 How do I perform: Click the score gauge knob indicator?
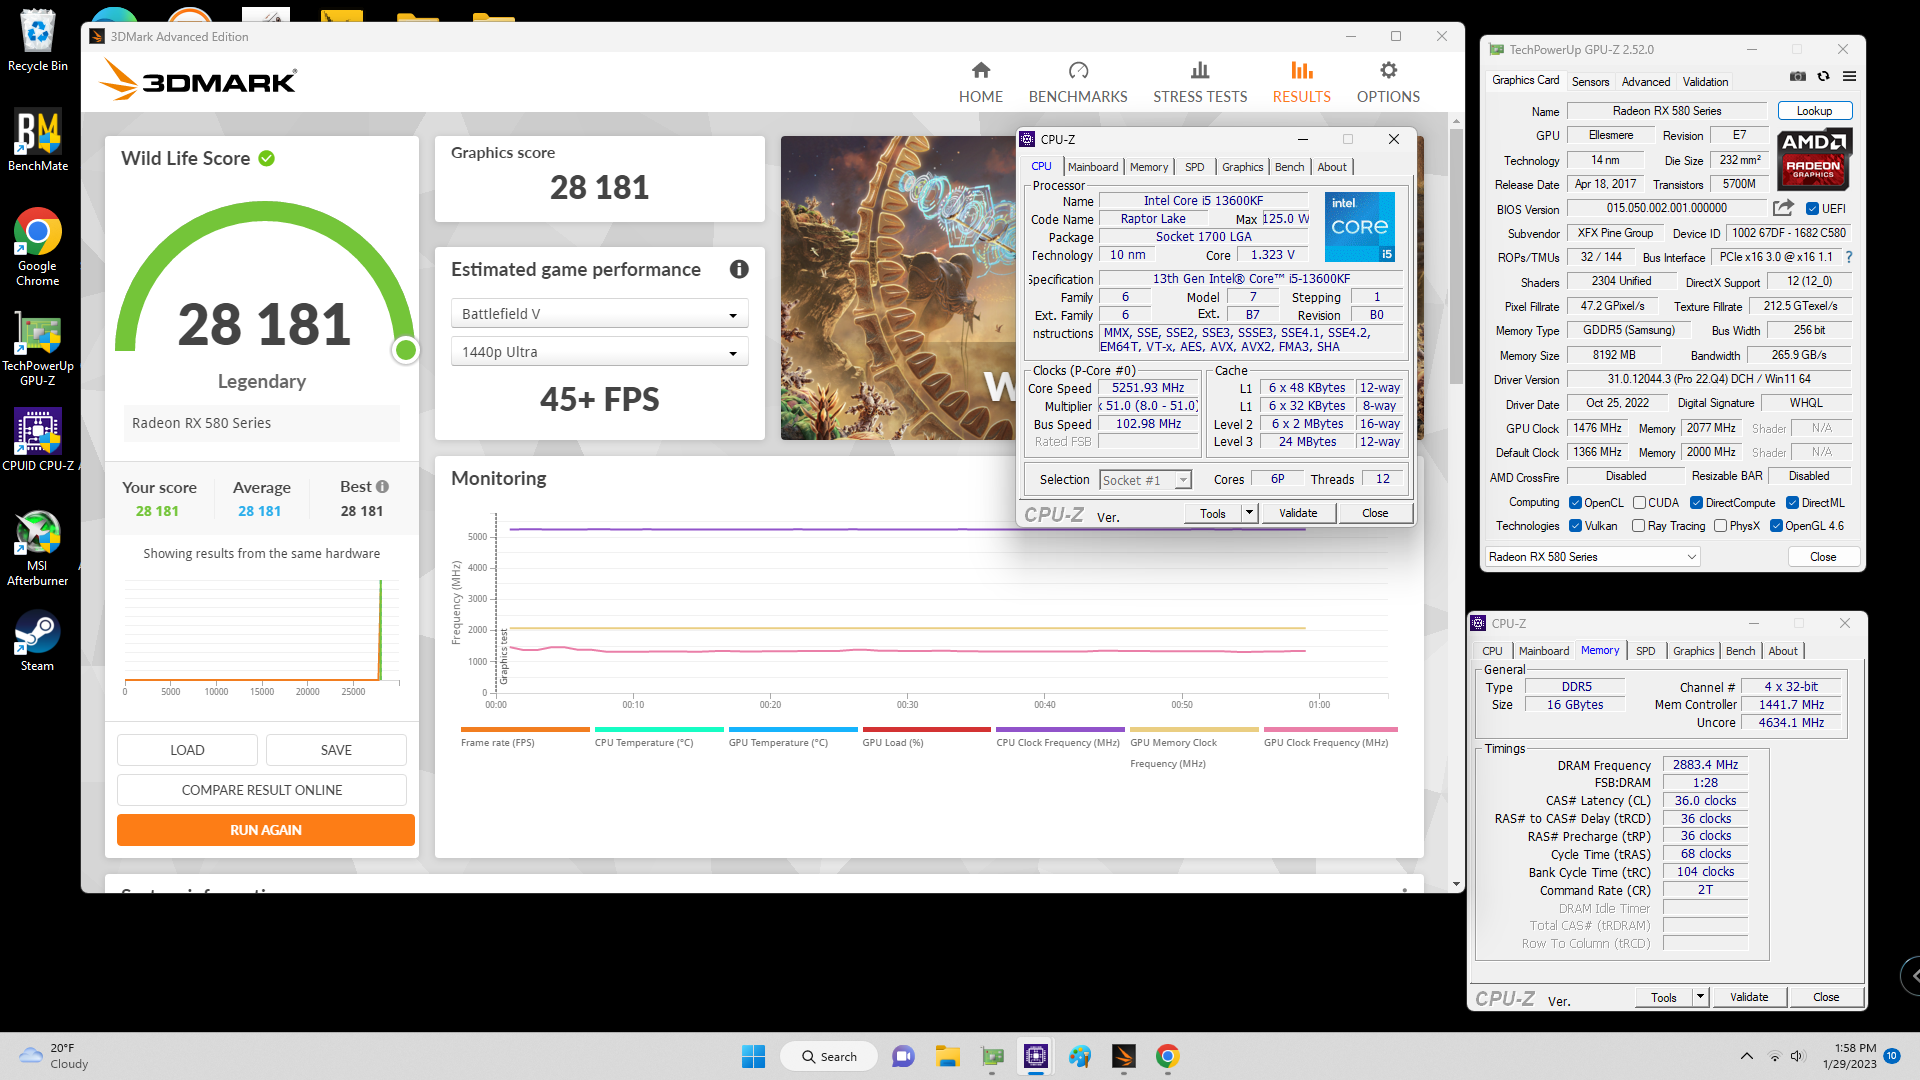(406, 350)
